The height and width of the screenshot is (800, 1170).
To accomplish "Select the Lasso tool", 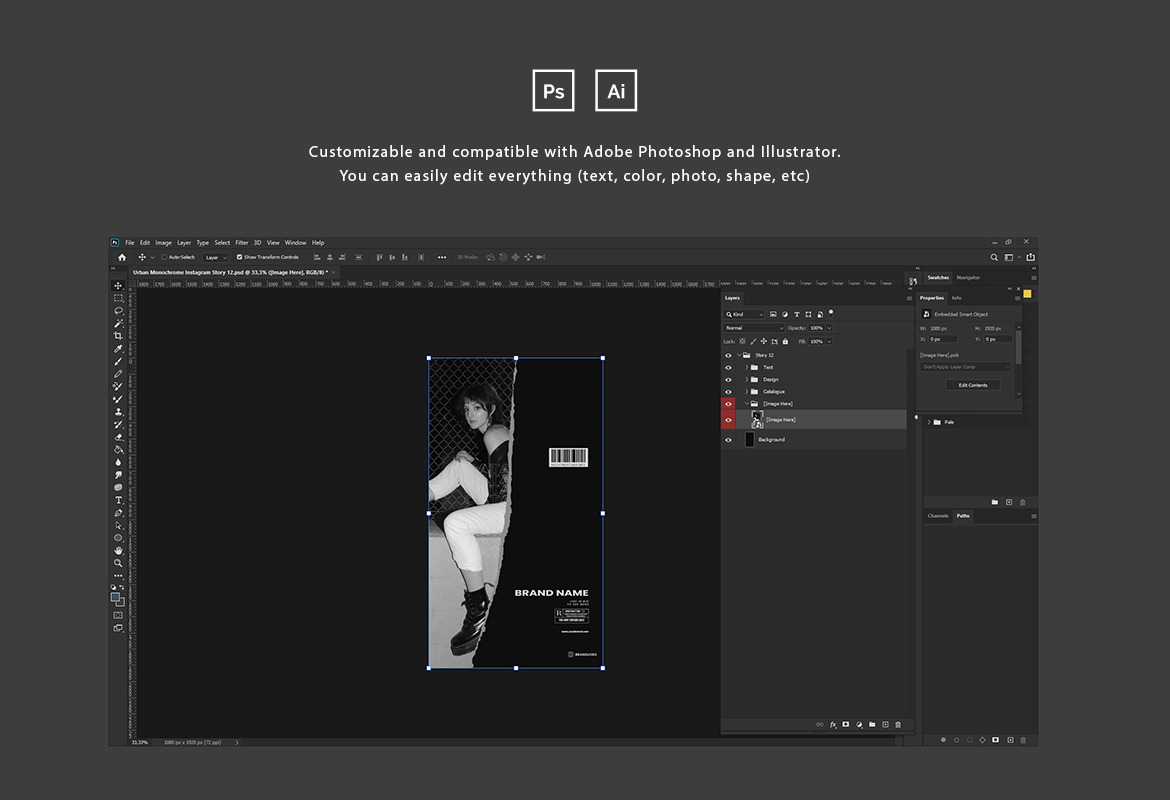I will (x=118, y=310).
